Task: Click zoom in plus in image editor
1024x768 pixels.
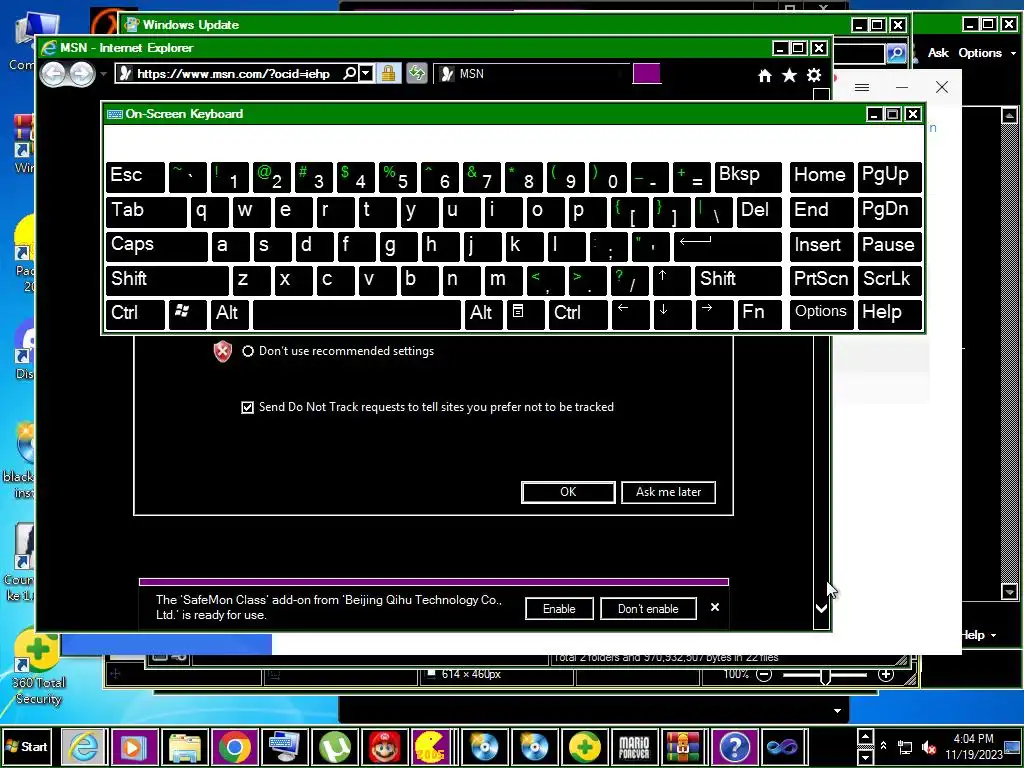Action: click(886, 675)
